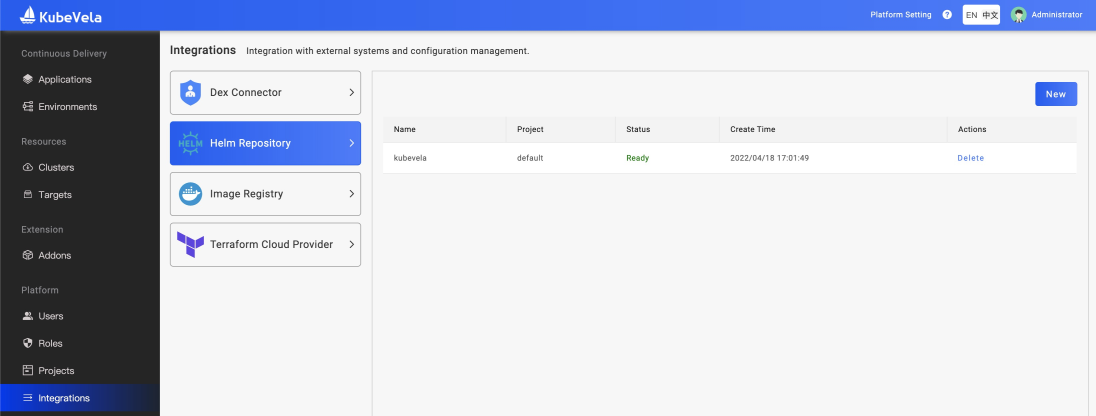Expand Image Registry chevron arrow
Image resolution: width=1096 pixels, height=416 pixels.
tap(351, 194)
